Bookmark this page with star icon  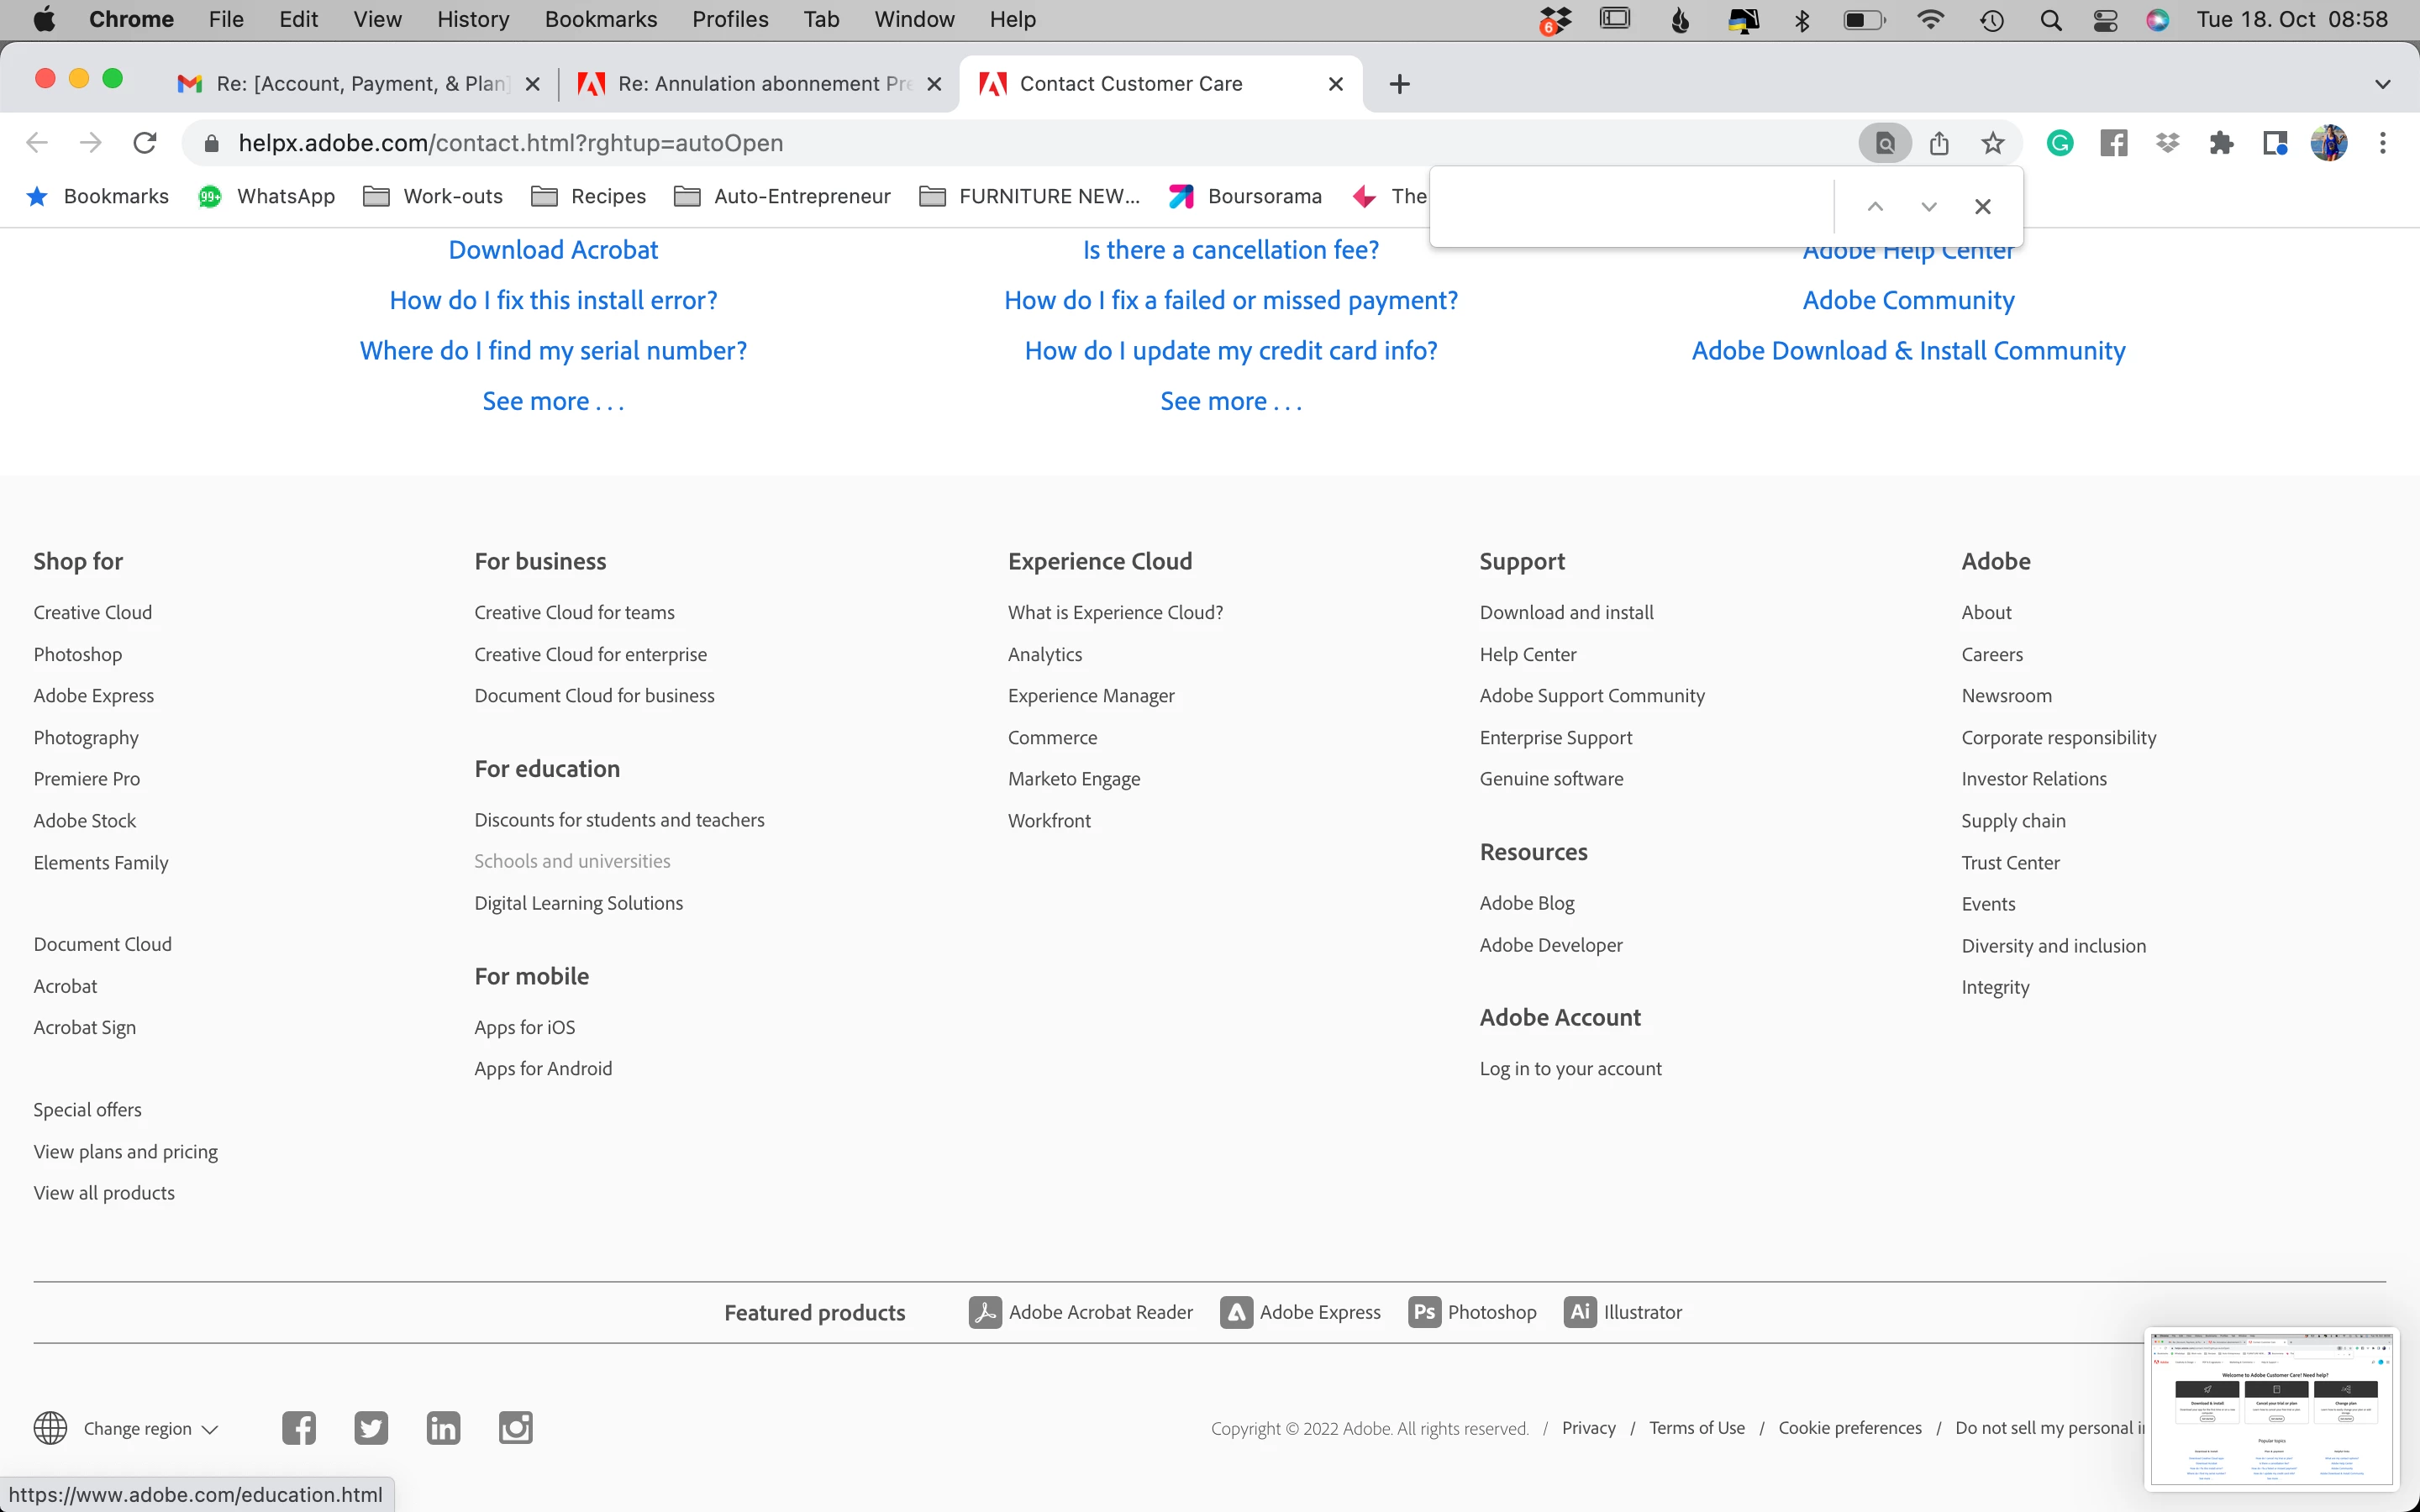coord(1993,143)
